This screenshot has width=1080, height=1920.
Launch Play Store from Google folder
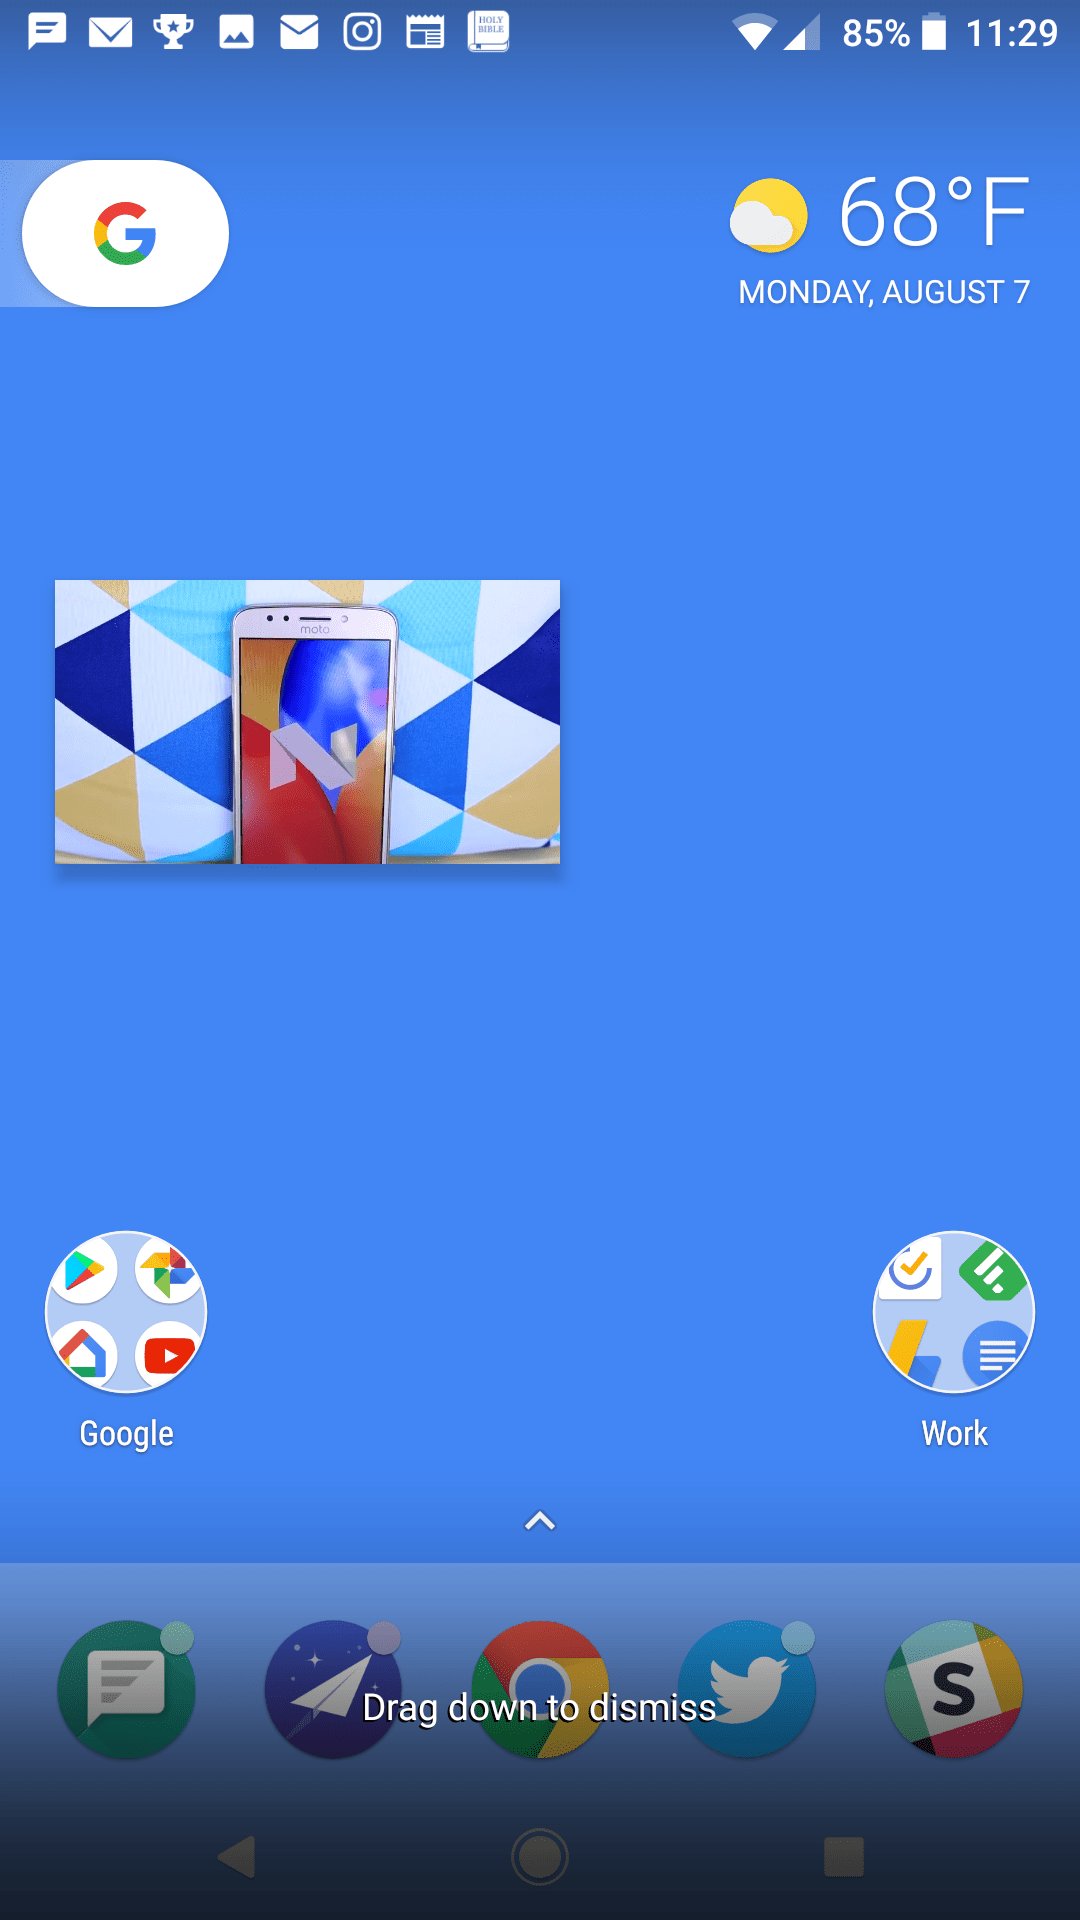(84, 1270)
